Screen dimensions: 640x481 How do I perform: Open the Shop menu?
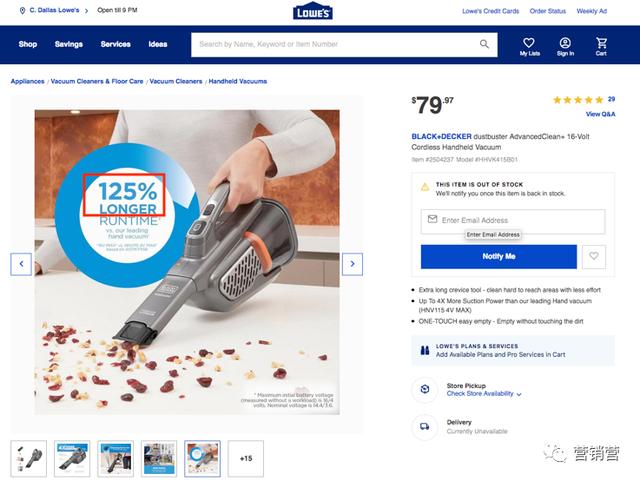[x=28, y=44]
